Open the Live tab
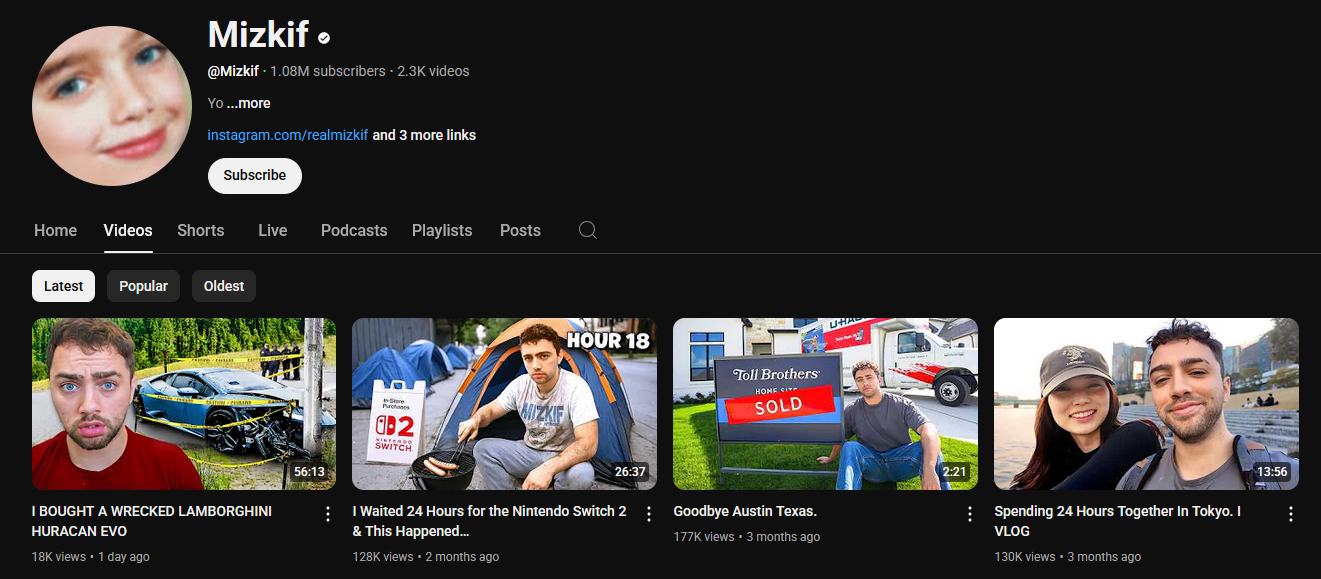 [272, 230]
